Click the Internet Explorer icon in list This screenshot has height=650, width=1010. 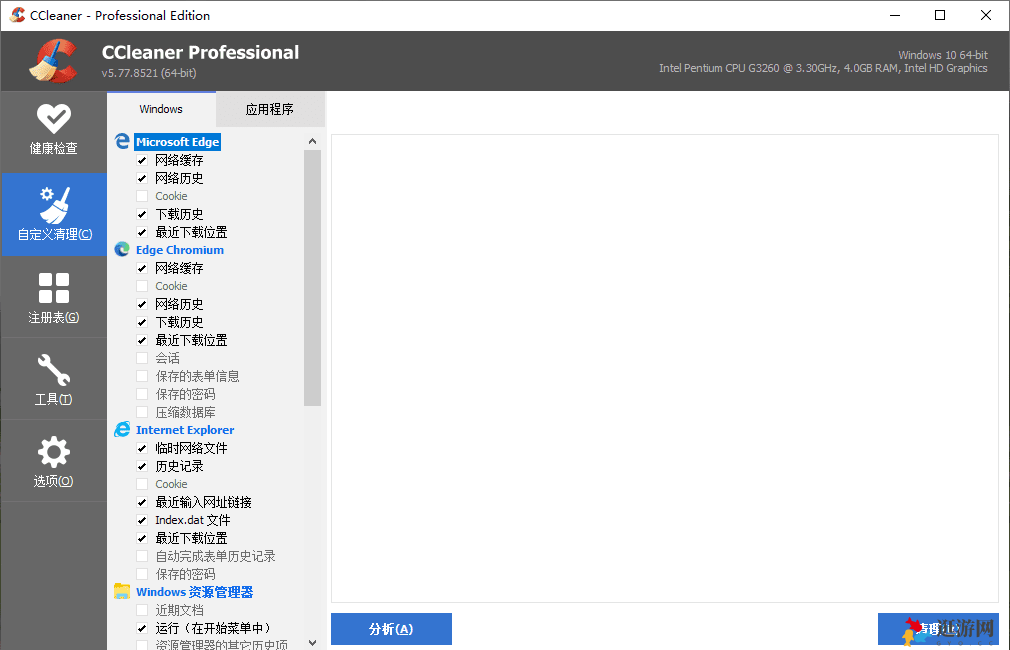click(122, 430)
